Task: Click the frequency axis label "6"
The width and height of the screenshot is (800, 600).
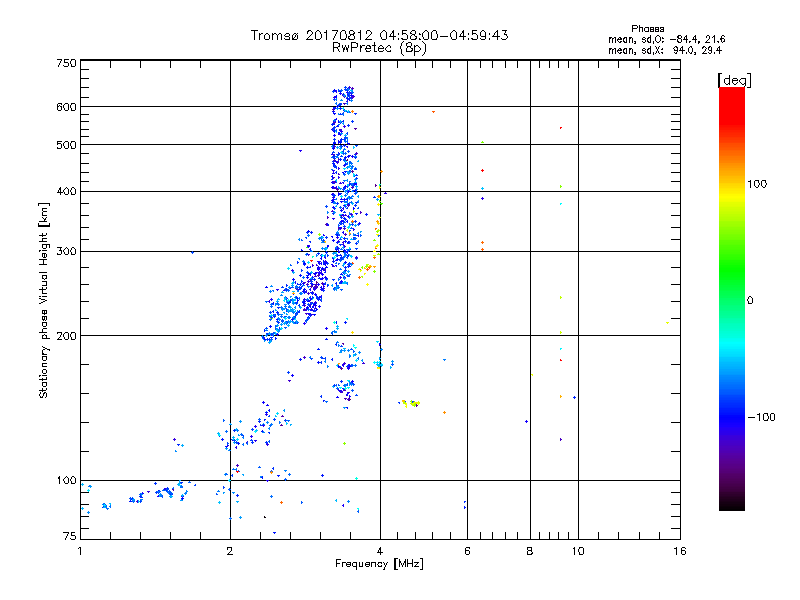Action: tap(467, 551)
